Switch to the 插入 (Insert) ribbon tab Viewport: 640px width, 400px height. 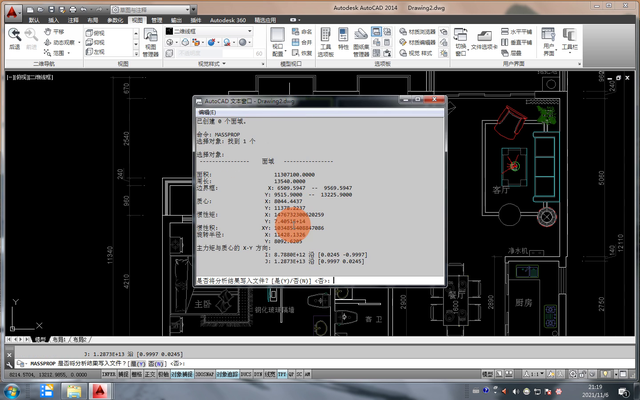coord(53,20)
